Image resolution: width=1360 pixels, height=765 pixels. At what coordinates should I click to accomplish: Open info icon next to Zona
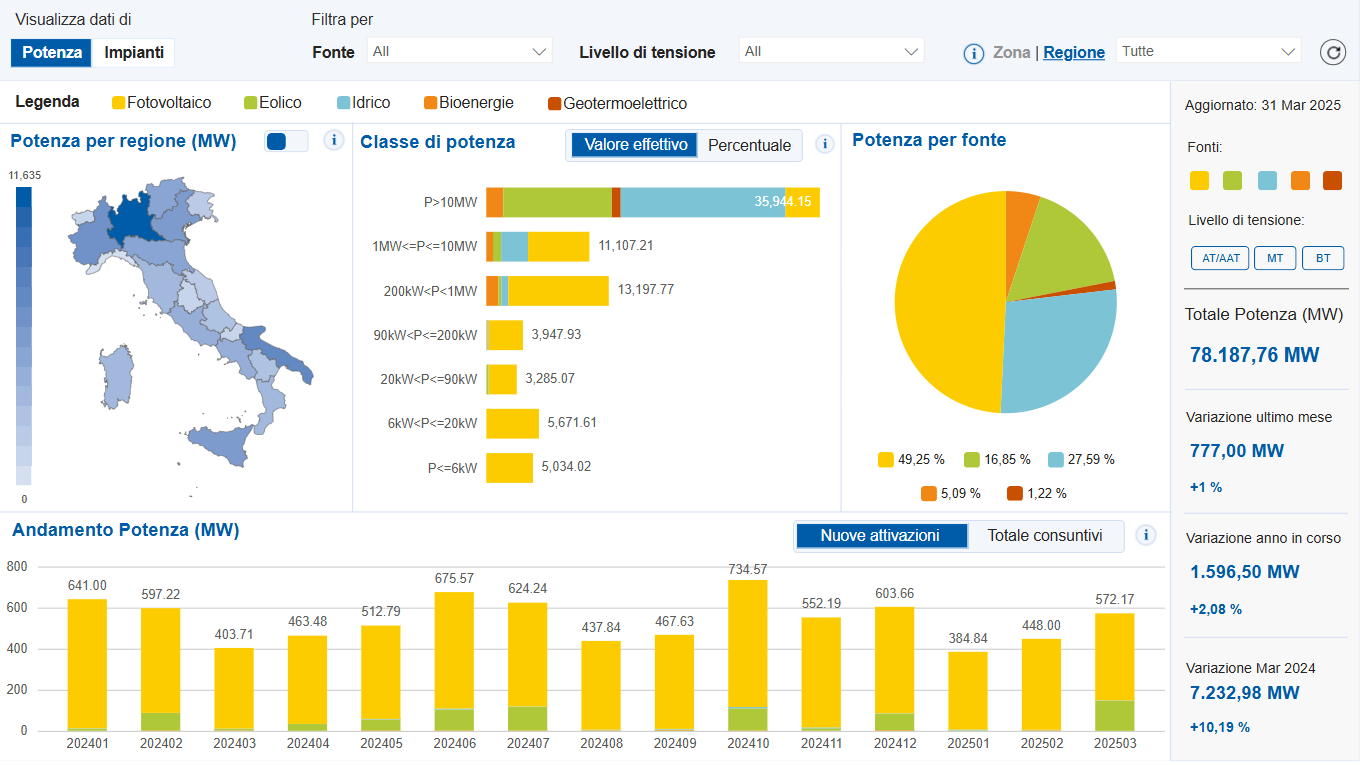point(974,54)
